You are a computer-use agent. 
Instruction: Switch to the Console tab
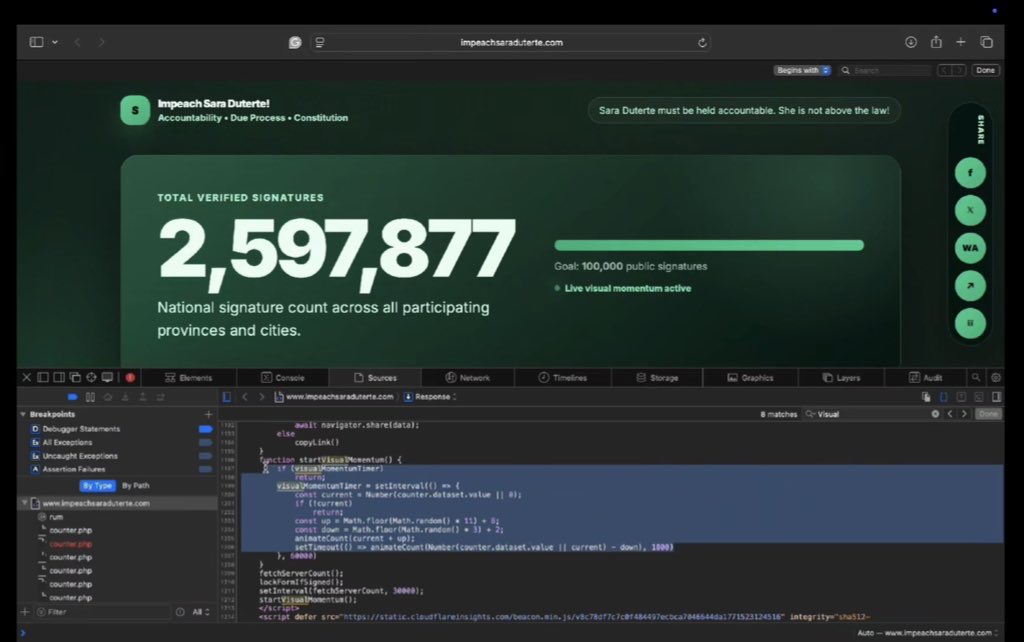click(x=283, y=377)
